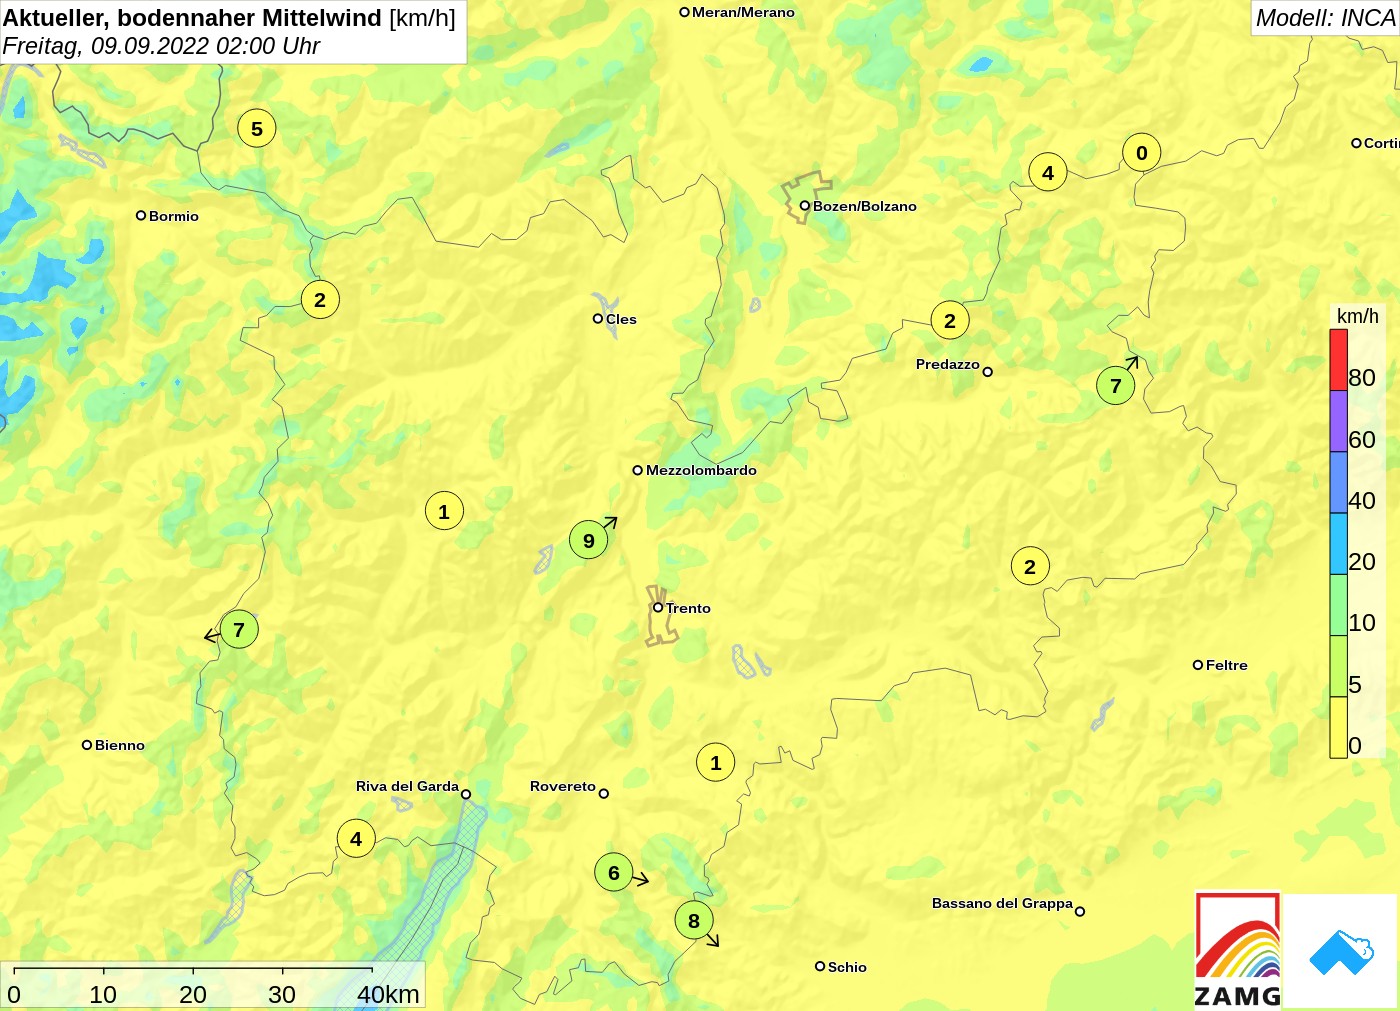This screenshot has height=1011, width=1400.
Task: Click the 'Rovereto' label
Action: tap(563, 786)
